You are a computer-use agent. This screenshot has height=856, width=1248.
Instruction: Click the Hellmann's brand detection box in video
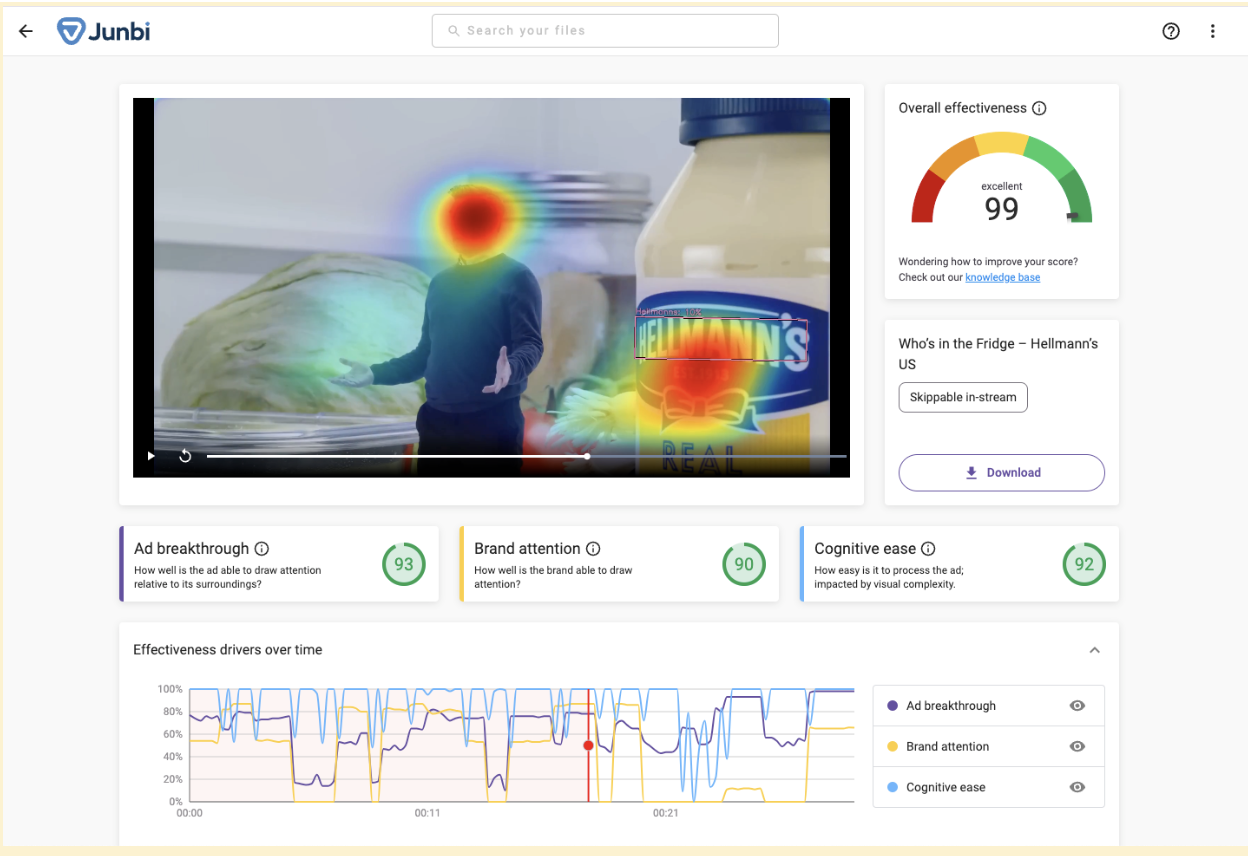(720, 339)
